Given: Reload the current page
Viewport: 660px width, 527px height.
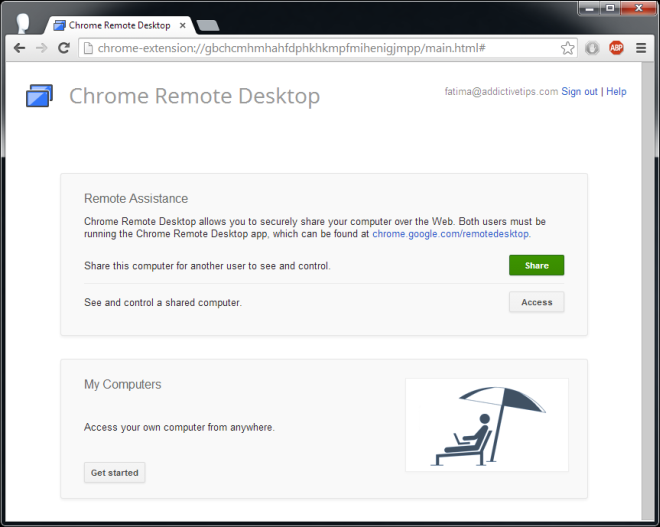Looking at the screenshot, I should point(64,48).
